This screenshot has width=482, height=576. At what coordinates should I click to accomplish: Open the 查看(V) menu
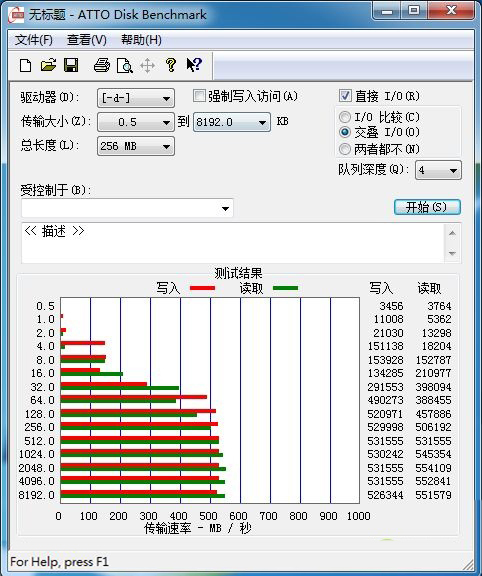coord(87,40)
